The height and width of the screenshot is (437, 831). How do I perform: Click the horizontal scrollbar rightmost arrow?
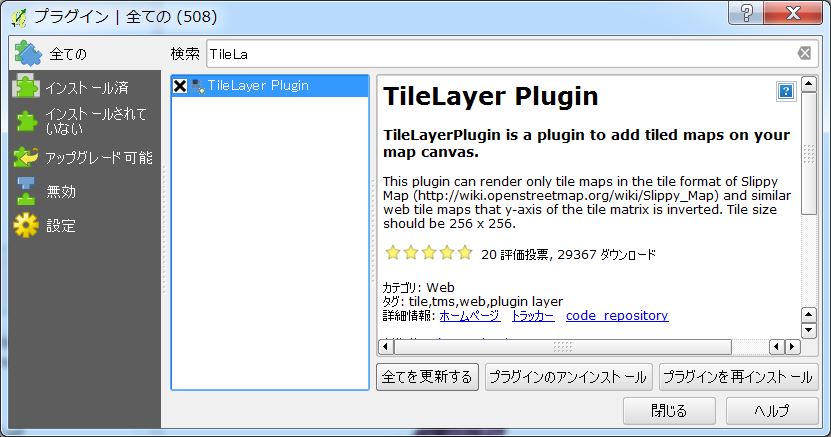[x=793, y=347]
